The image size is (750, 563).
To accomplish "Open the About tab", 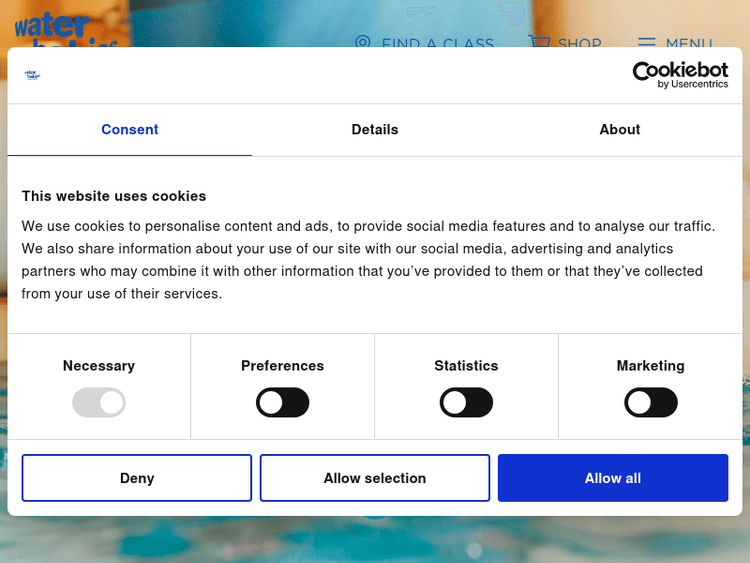I will pos(620,130).
